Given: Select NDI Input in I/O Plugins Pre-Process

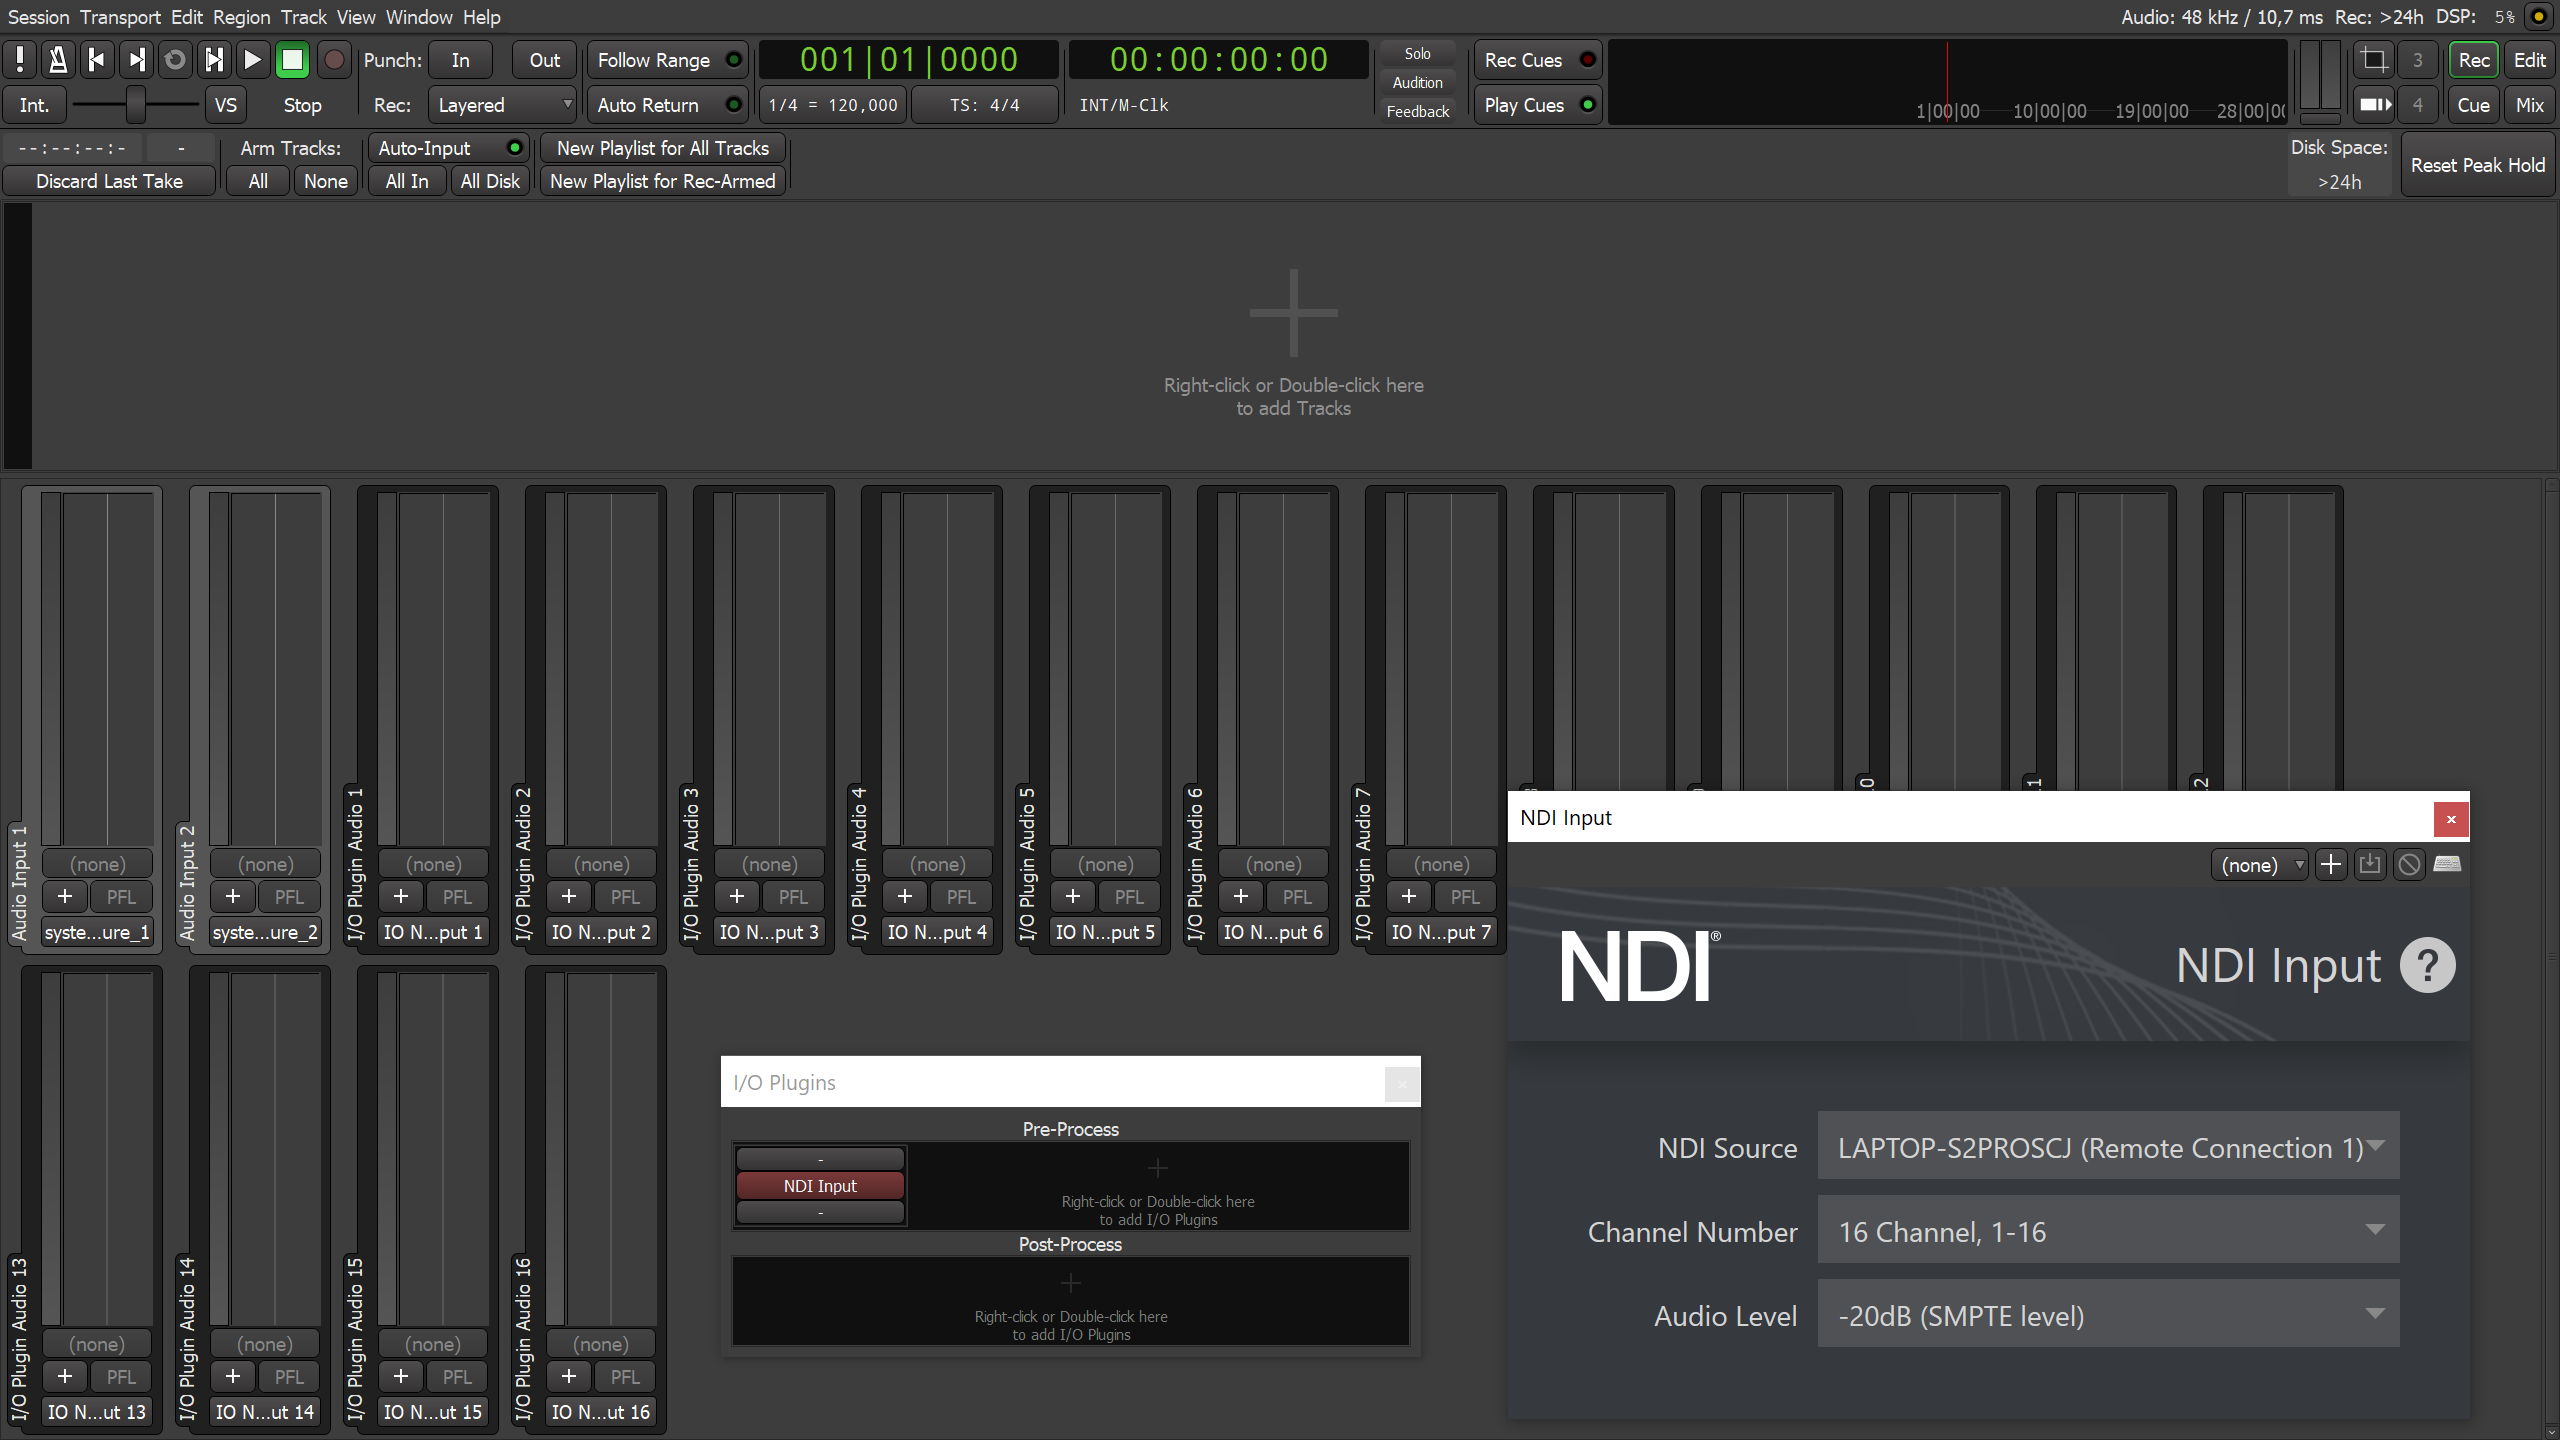Looking at the screenshot, I should 820,1185.
